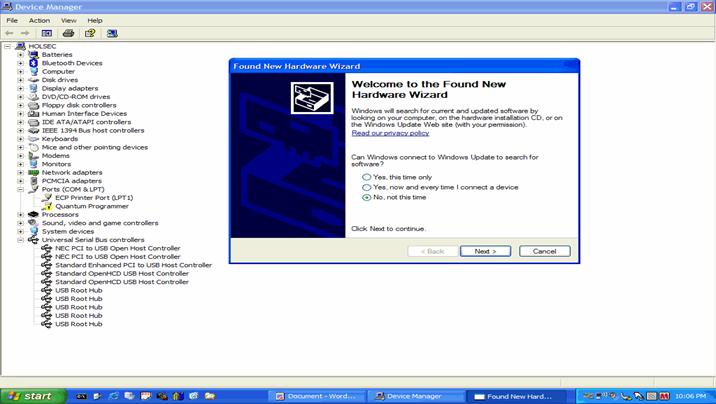
Task: Expand the Human Interface Devices node
Action: (x=21, y=114)
